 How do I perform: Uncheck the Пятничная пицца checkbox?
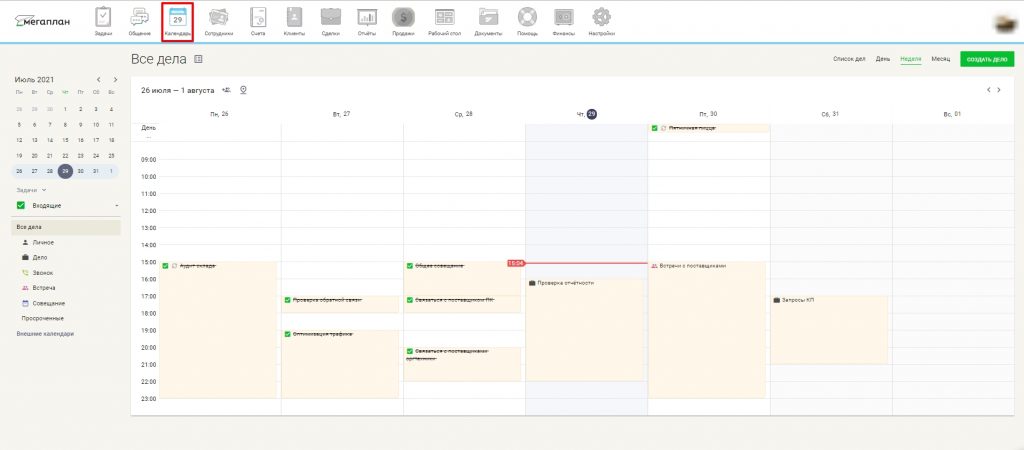click(654, 128)
